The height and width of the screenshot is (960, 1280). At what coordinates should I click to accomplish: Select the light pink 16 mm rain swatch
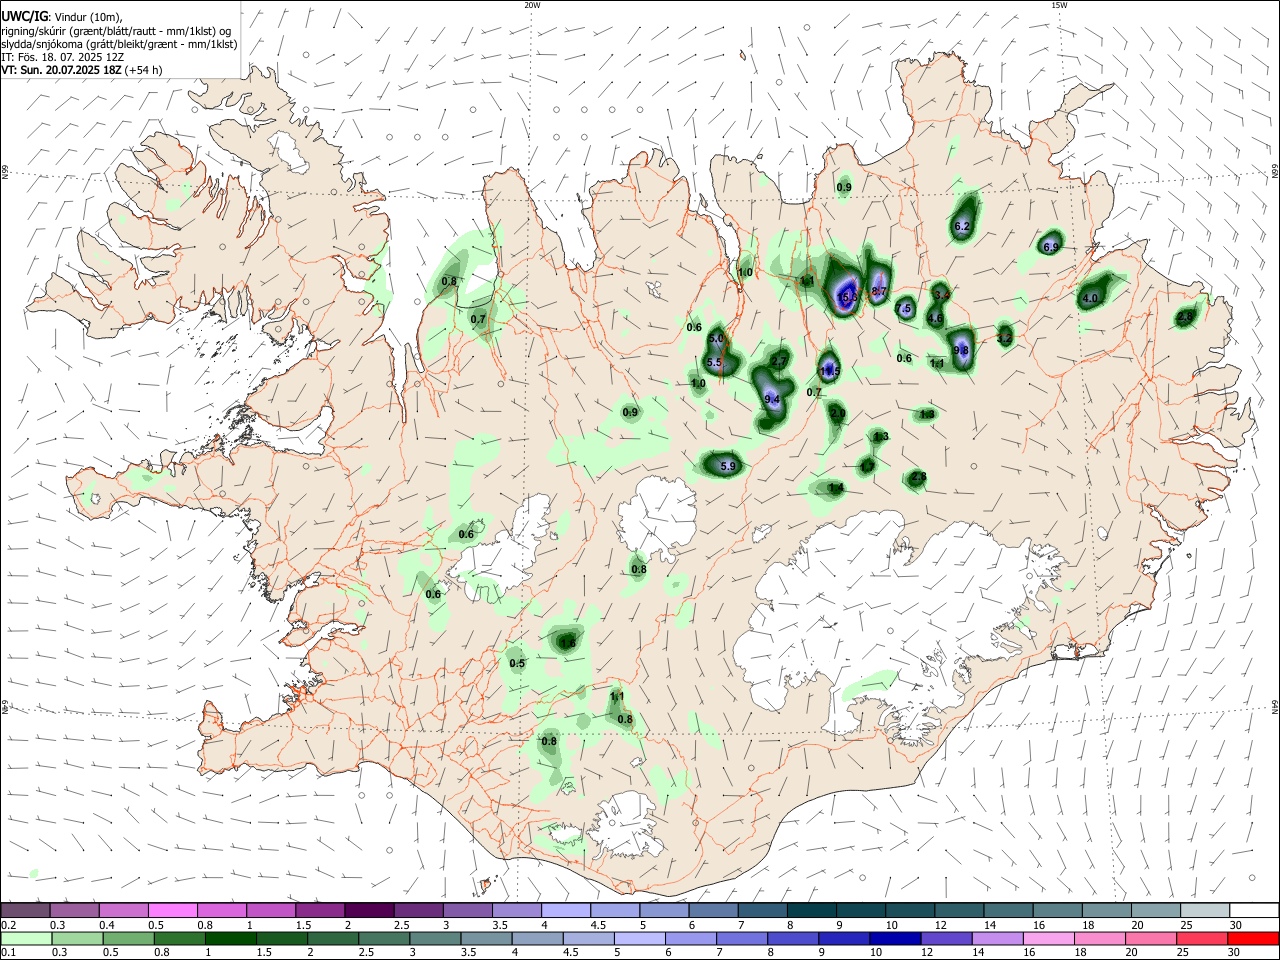(1048, 938)
